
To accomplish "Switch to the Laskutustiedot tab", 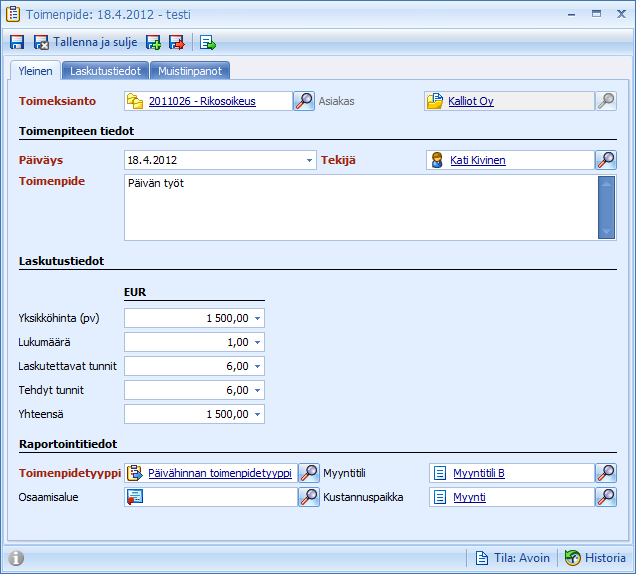I will tap(105, 71).
